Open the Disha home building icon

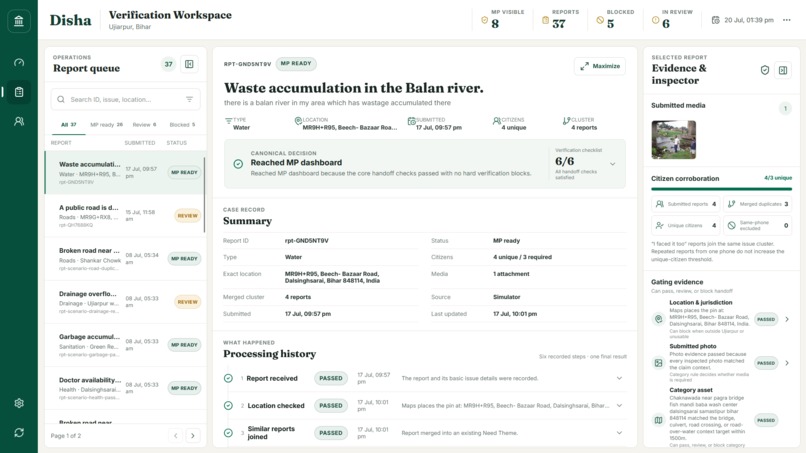(19, 21)
